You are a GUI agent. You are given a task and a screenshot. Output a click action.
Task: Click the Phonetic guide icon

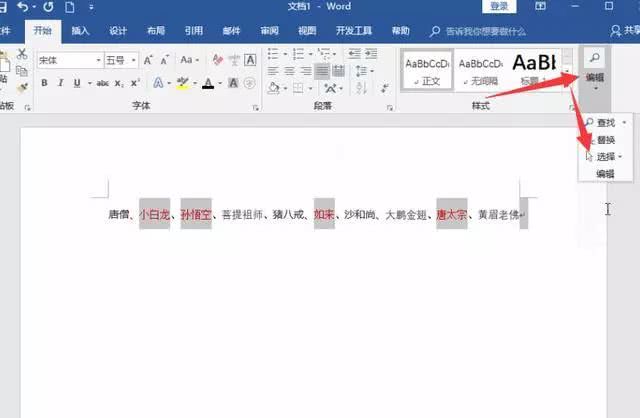point(234,60)
